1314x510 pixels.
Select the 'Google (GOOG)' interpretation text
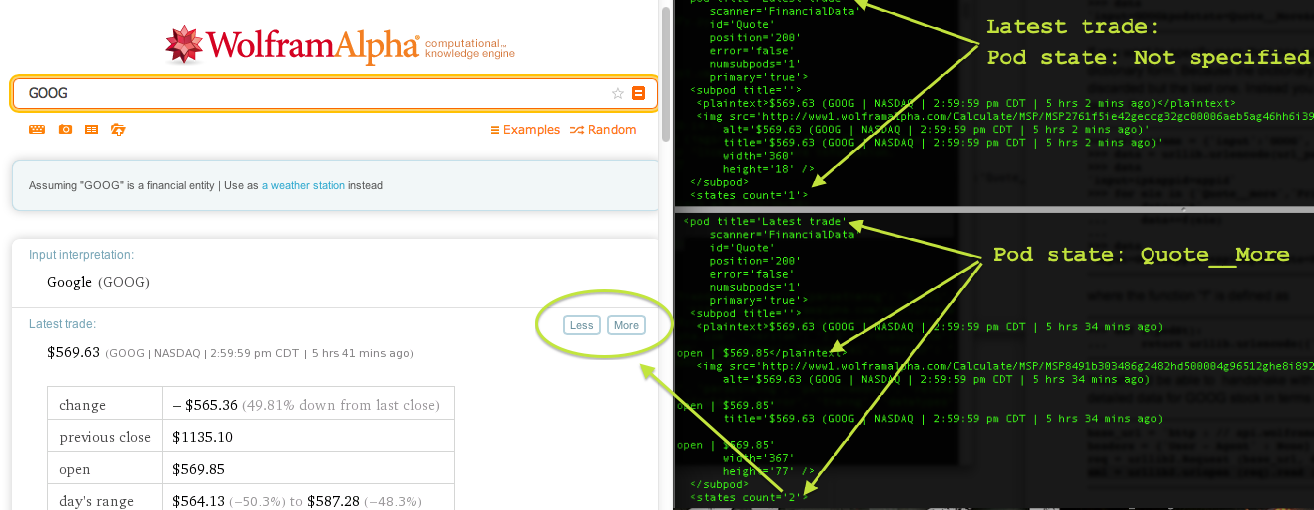tap(98, 282)
